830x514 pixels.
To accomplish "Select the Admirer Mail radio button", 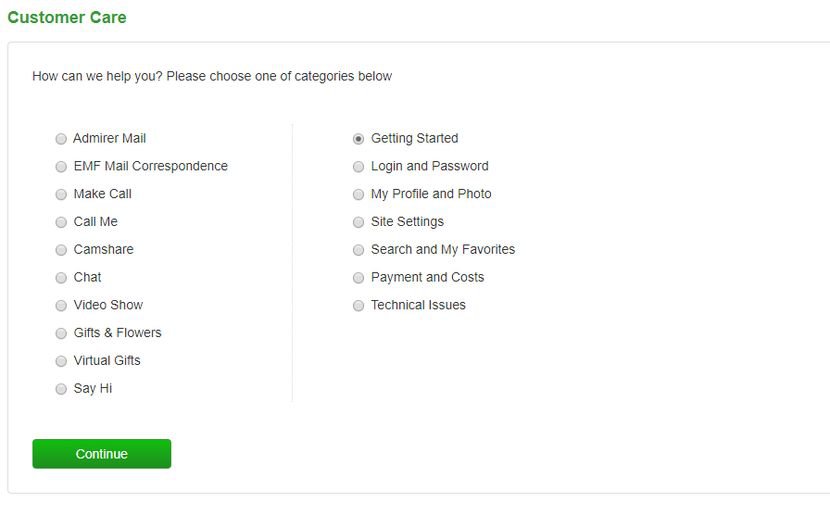I will click(x=61, y=139).
